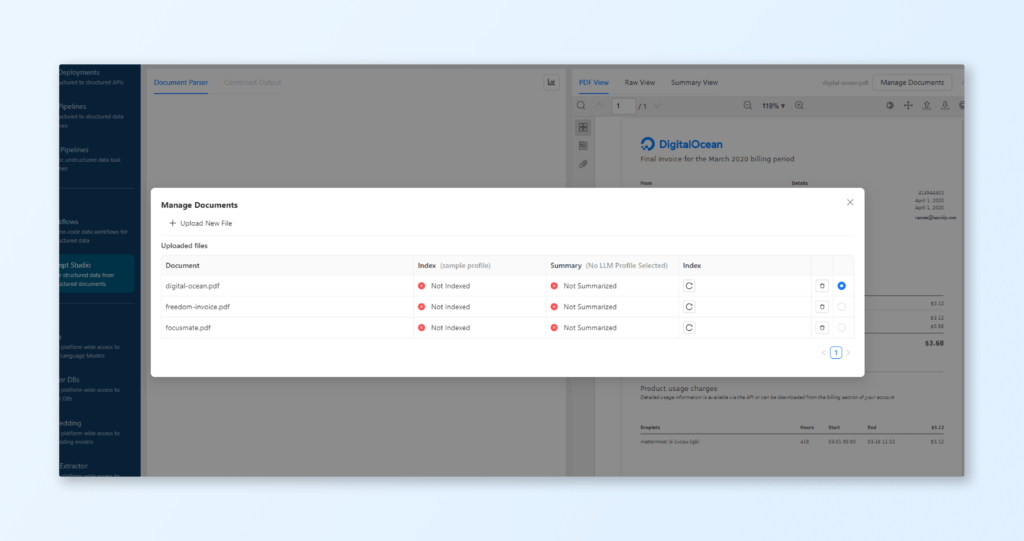Click the index refresh icon for freedom-invoice.pdf
The width and height of the screenshot is (1024, 541).
(x=689, y=307)
